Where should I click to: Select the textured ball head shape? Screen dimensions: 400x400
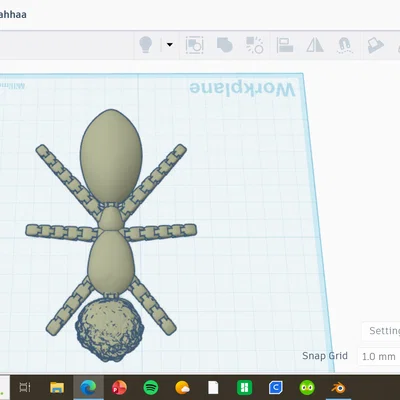coord(110,330)
